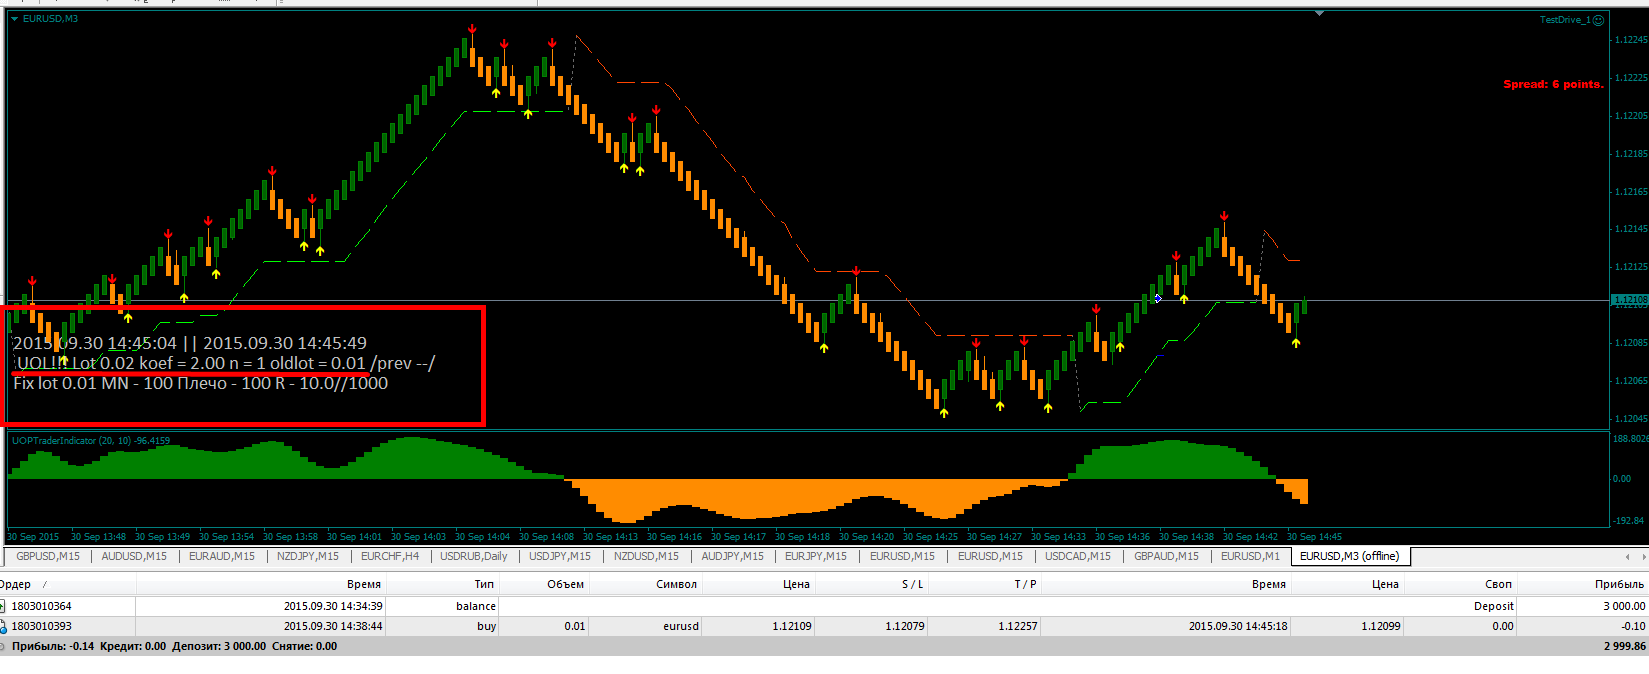
Task: Click the red Spread: 6 points label
Action: click(x=1553, y=84)
